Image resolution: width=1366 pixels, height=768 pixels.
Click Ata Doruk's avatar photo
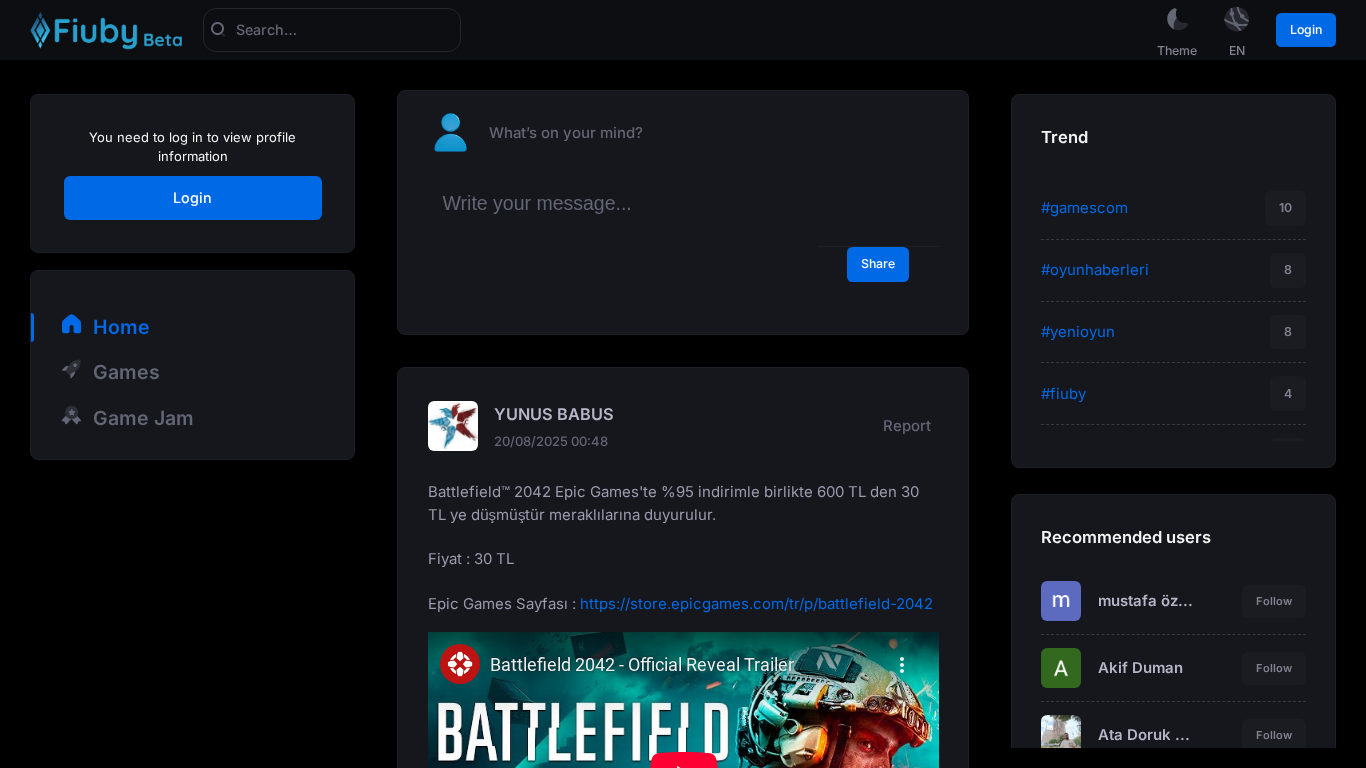point(1061,732)
